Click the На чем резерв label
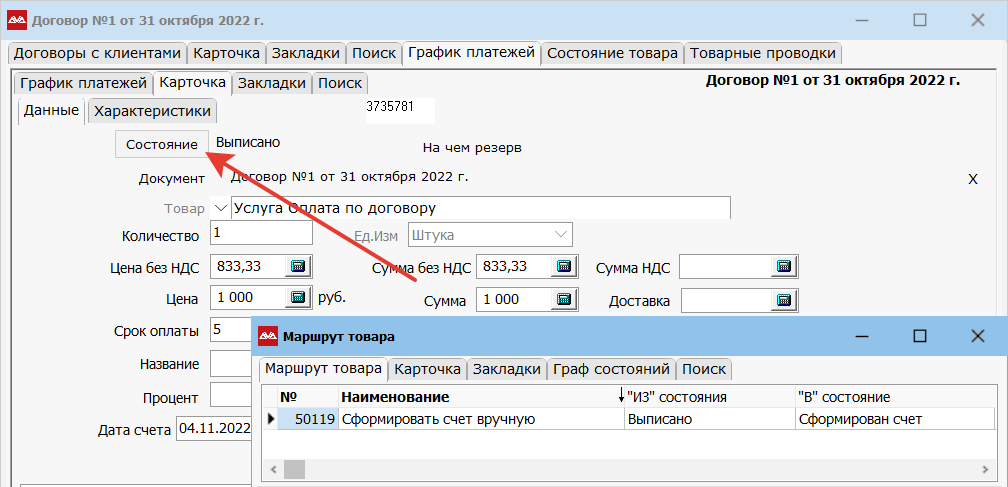The height and width of the screenshot is (487, 1008). [x=472, y=148]
